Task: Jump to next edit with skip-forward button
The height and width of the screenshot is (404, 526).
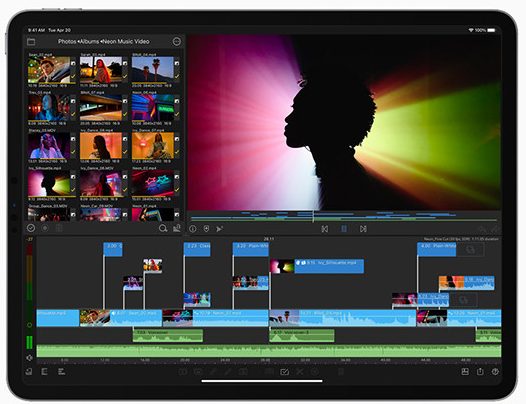Action: (363, 229)
